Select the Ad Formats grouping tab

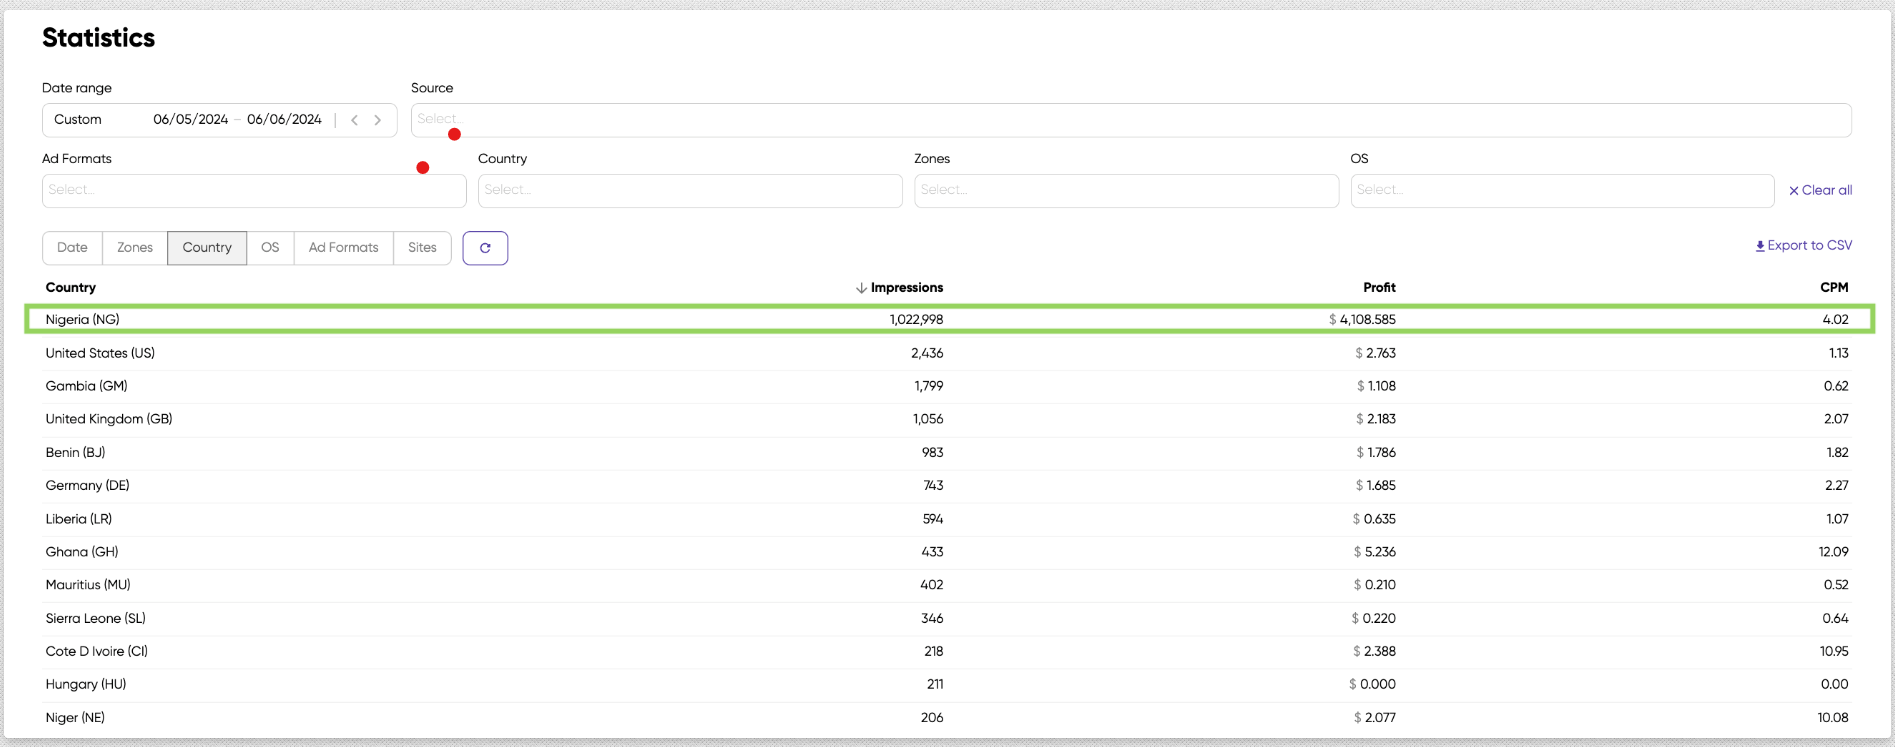coord(343,248)
